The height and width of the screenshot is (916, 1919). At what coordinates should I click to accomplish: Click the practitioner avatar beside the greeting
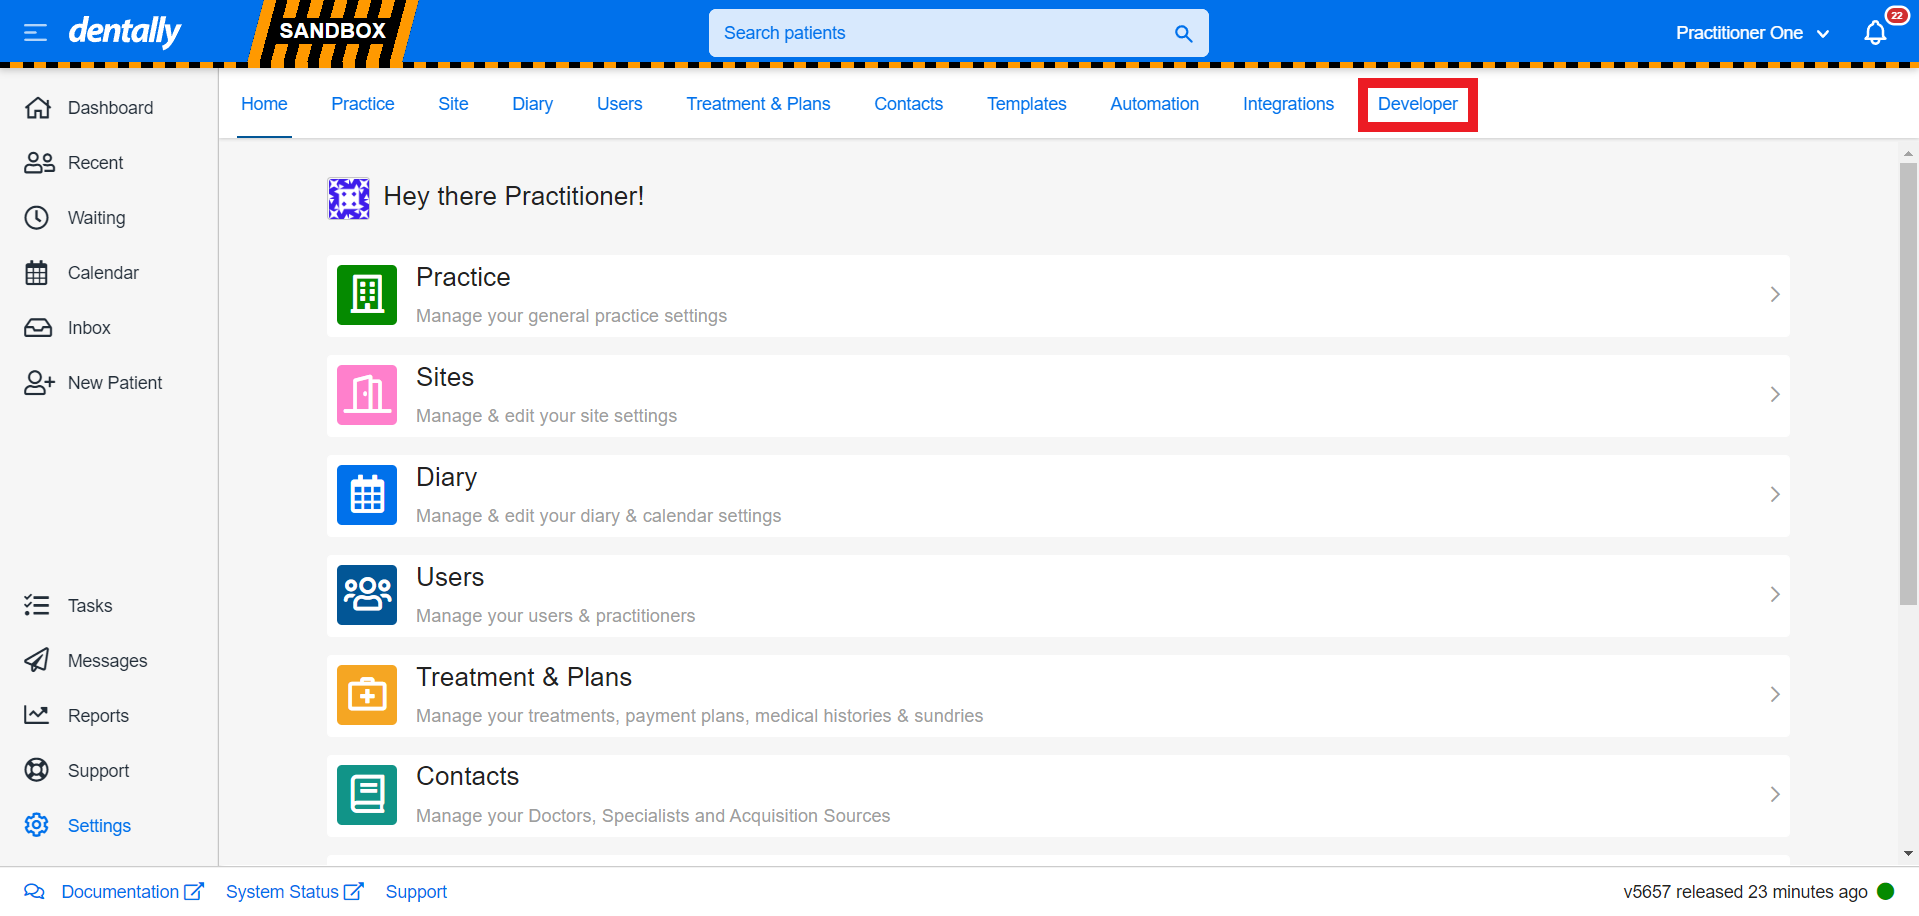[349, 198]
